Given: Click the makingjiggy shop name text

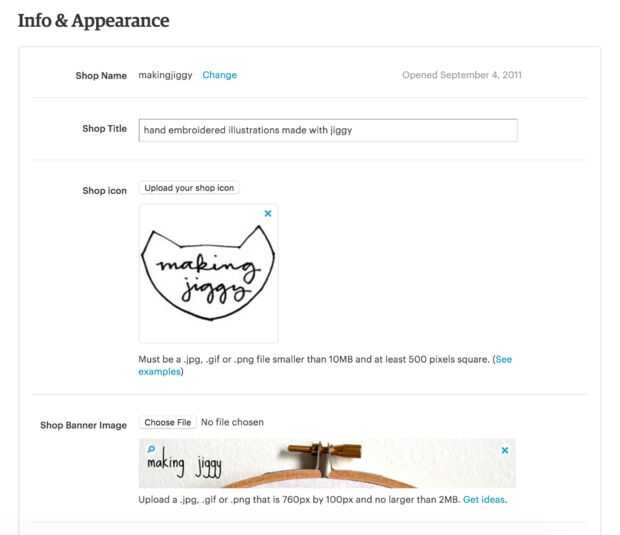Looking at the screenshot, I should (166, 75).
